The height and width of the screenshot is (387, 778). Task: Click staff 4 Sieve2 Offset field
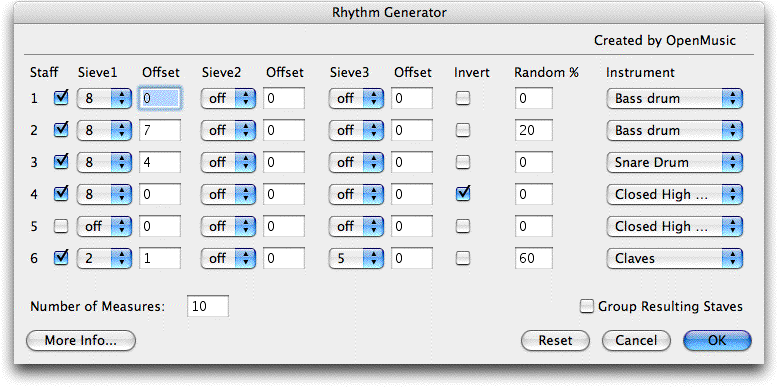click(284, 194)
